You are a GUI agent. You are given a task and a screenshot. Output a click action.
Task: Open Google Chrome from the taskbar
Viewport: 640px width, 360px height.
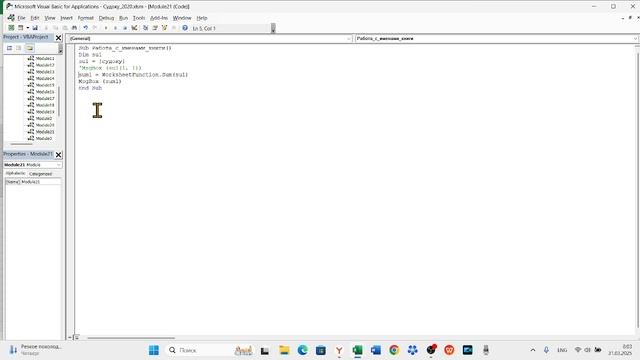point(394,350)
